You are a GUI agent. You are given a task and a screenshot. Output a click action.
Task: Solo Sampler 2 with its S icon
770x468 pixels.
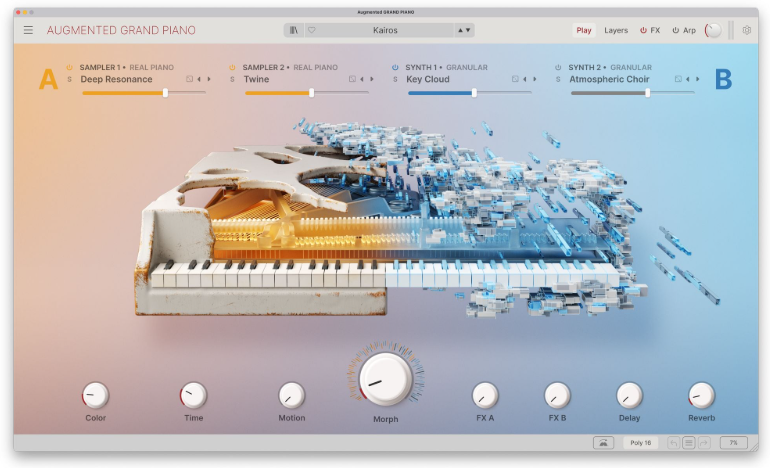tap(232, 79)
